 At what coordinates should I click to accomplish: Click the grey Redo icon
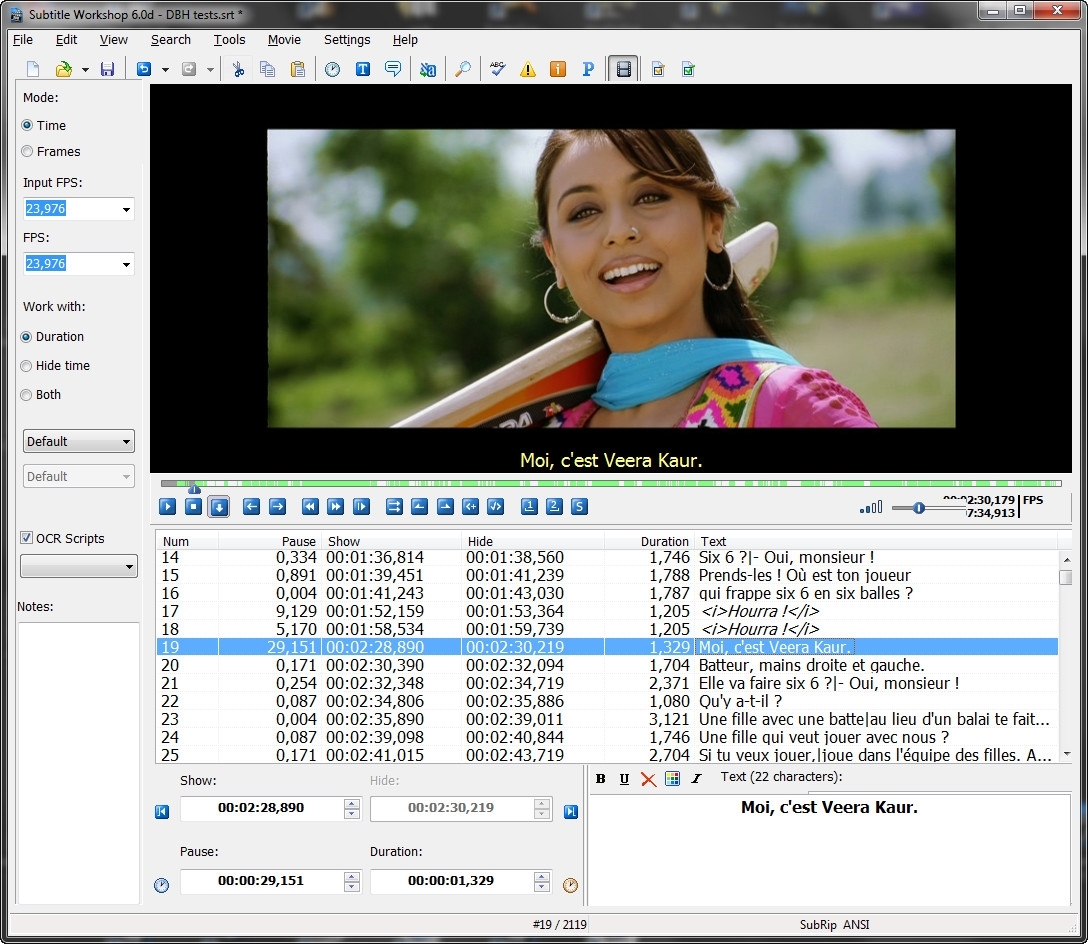189,69
